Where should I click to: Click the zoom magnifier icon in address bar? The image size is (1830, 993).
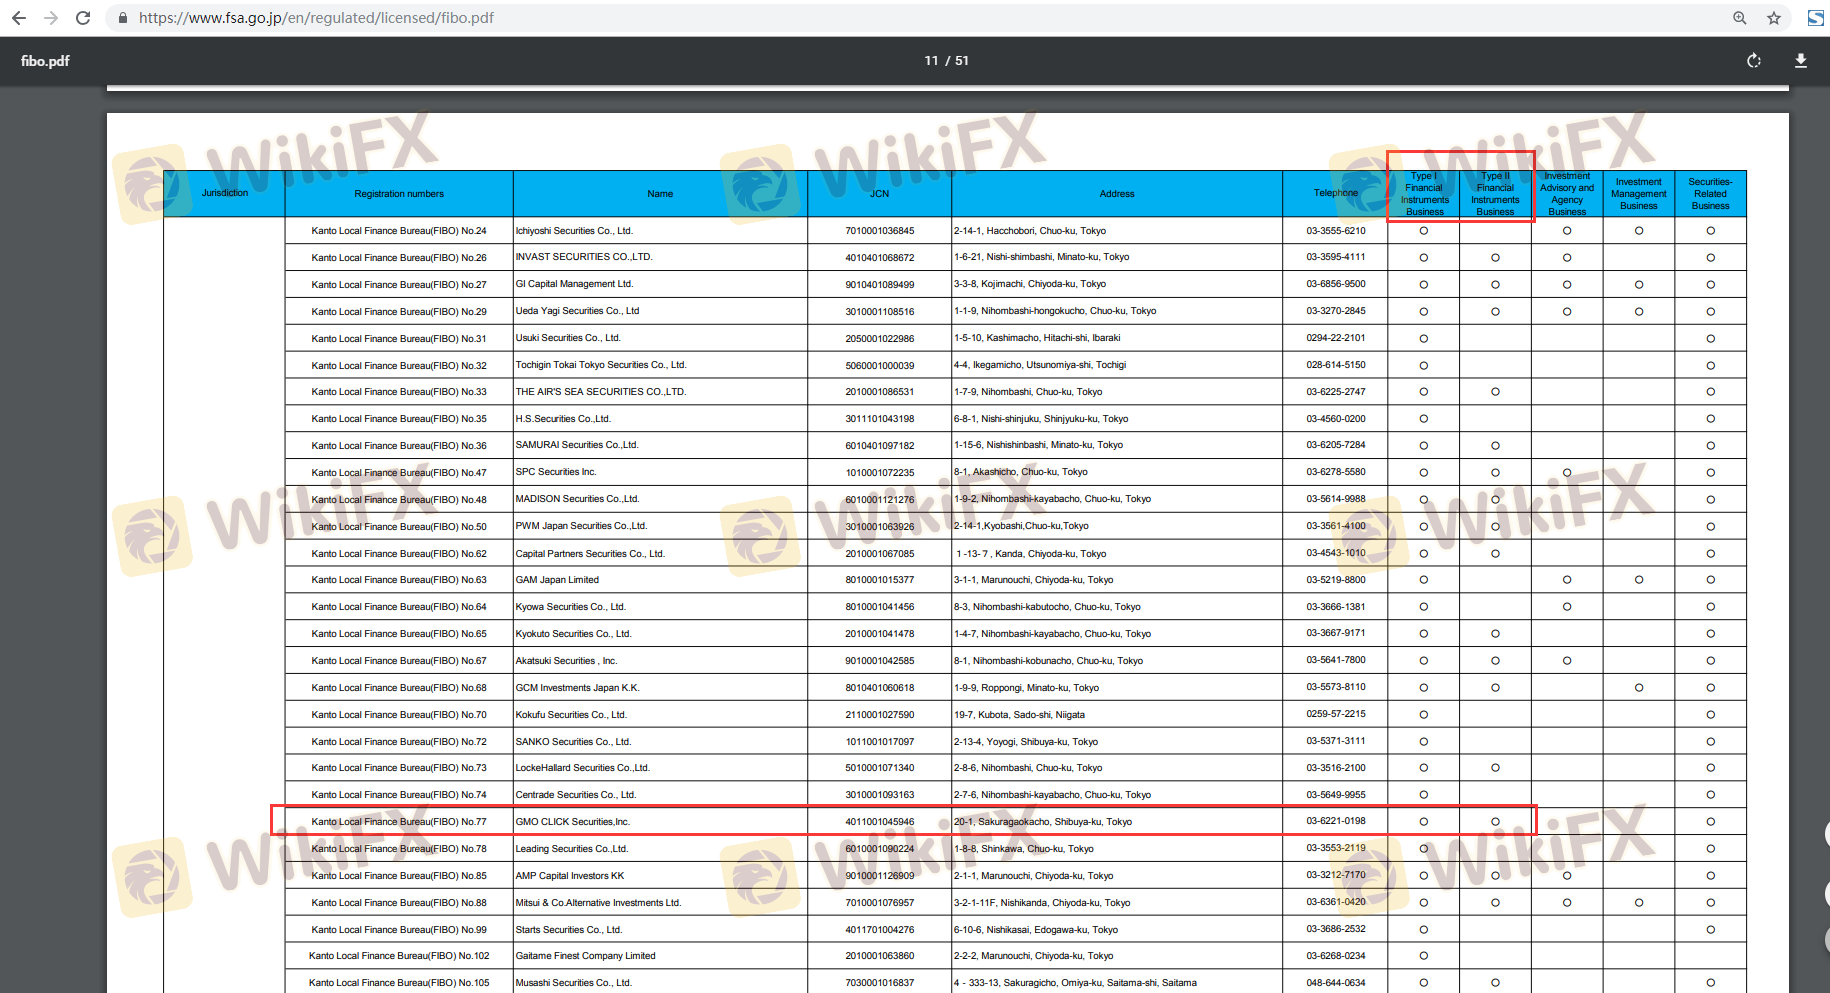1740,18
